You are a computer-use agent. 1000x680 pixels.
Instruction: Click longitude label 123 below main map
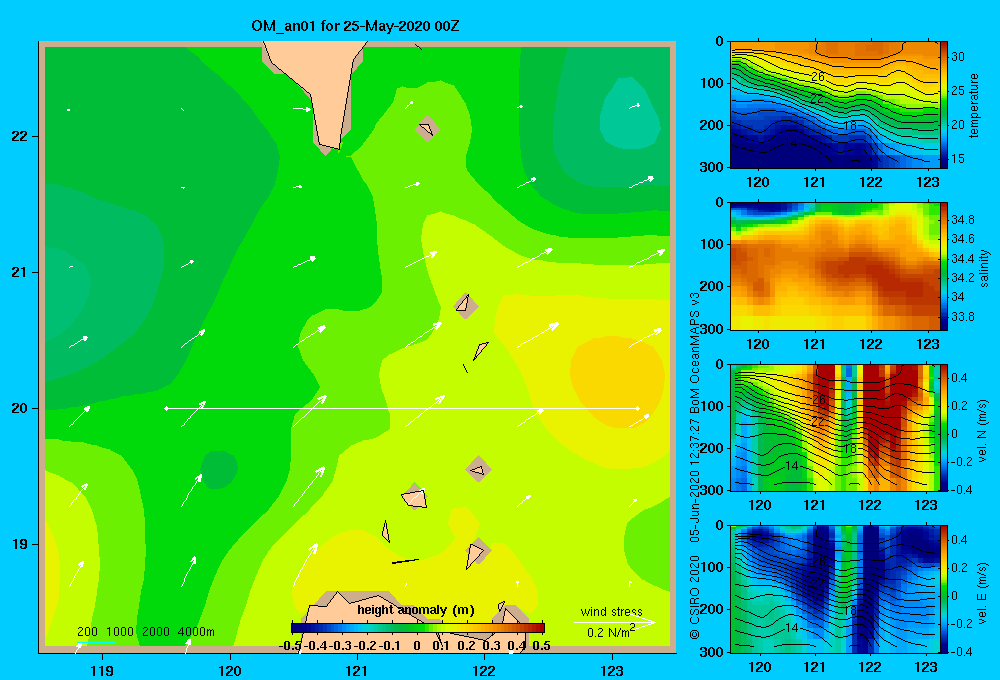612,670
